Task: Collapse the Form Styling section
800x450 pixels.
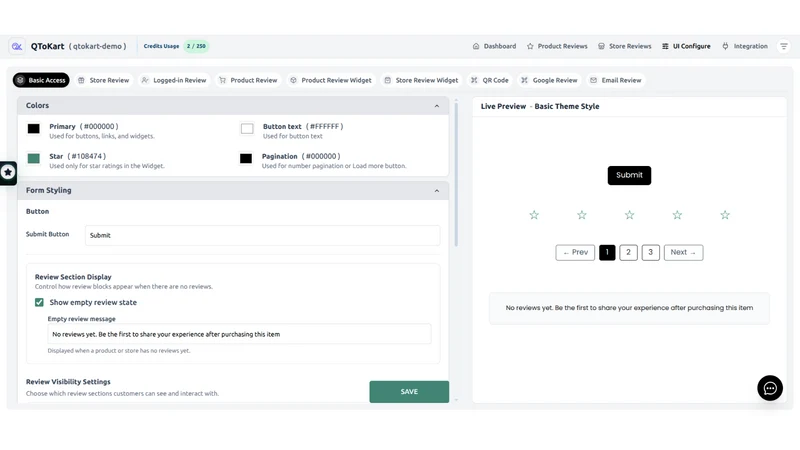Action: (437, 191)
